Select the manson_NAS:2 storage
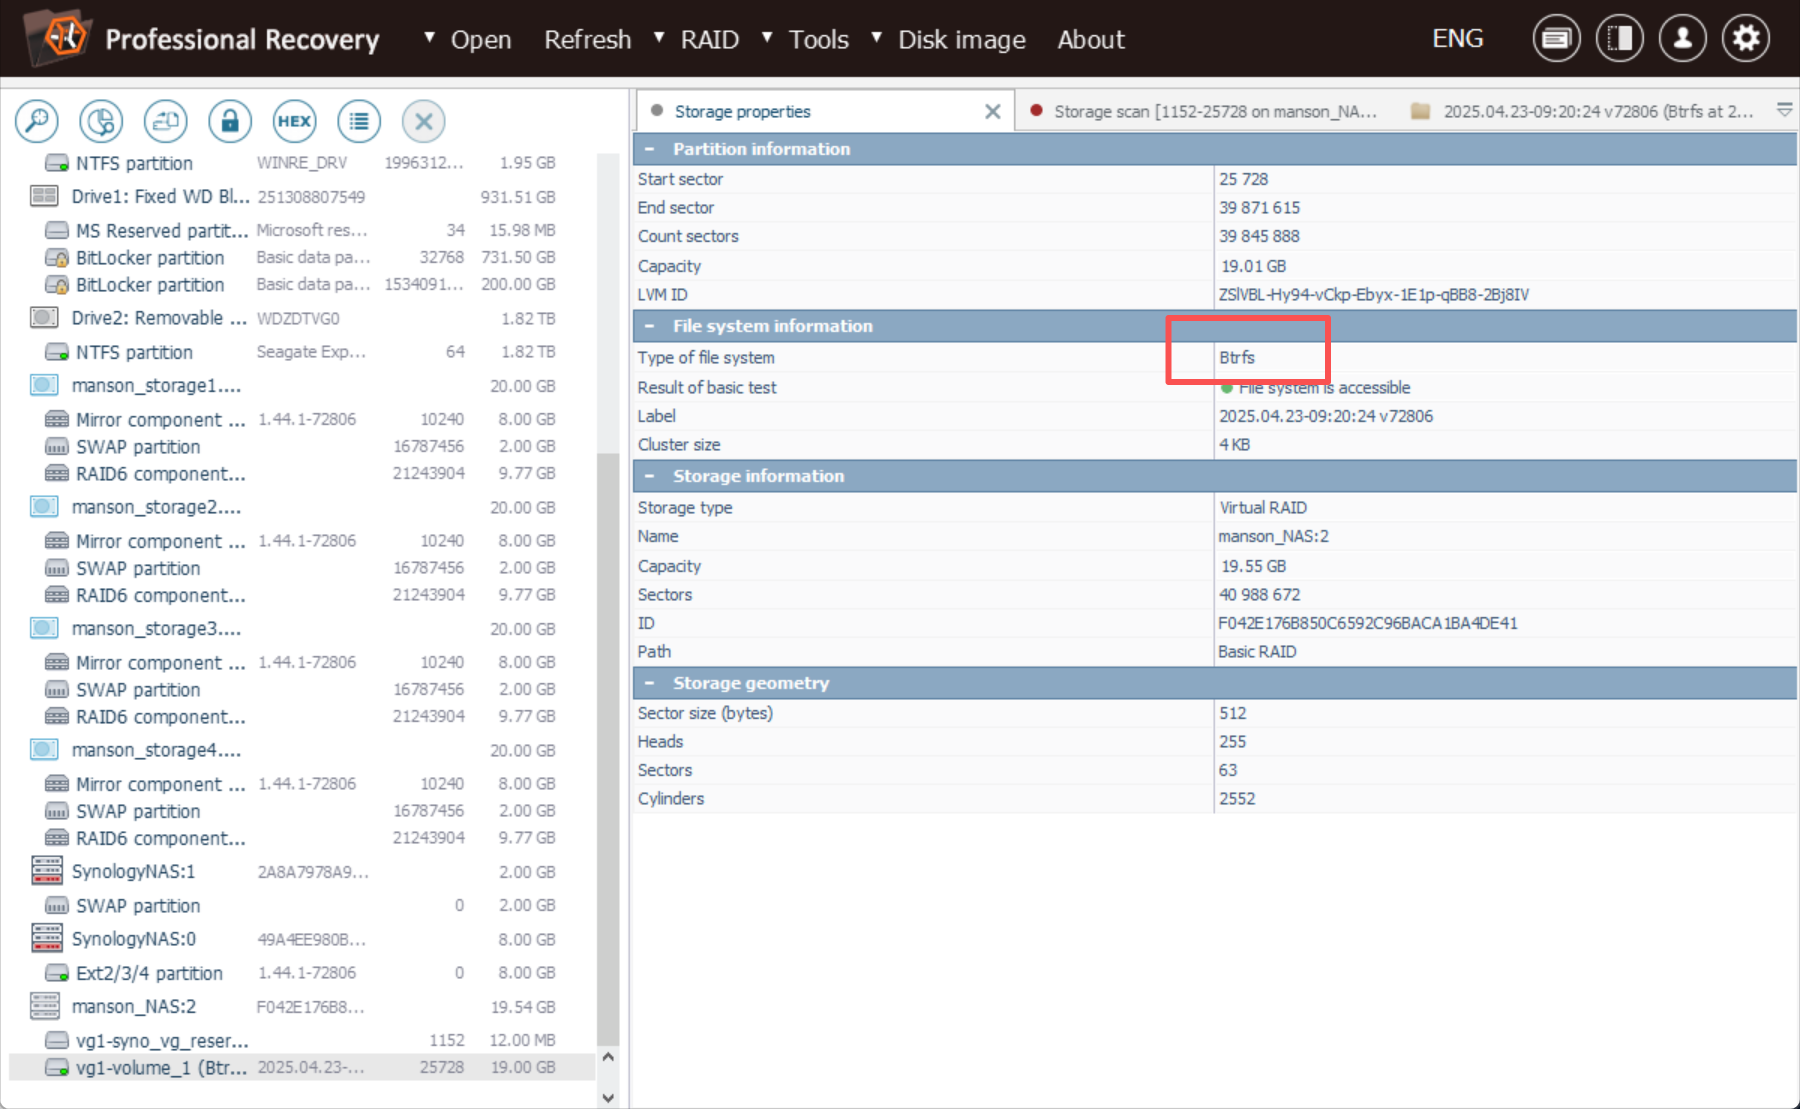This screenshot has height=1109, width=1800. tap(301, 1006)
